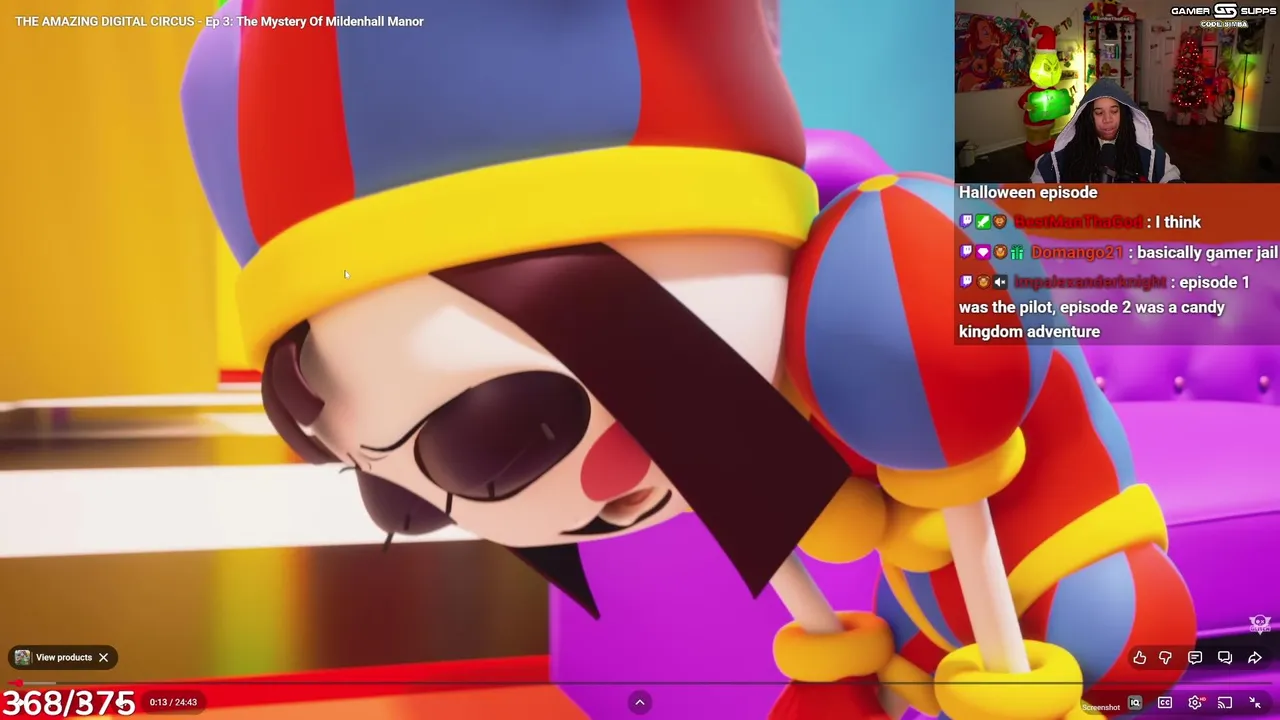
Task: Open View products shelf
Action: 64,657
